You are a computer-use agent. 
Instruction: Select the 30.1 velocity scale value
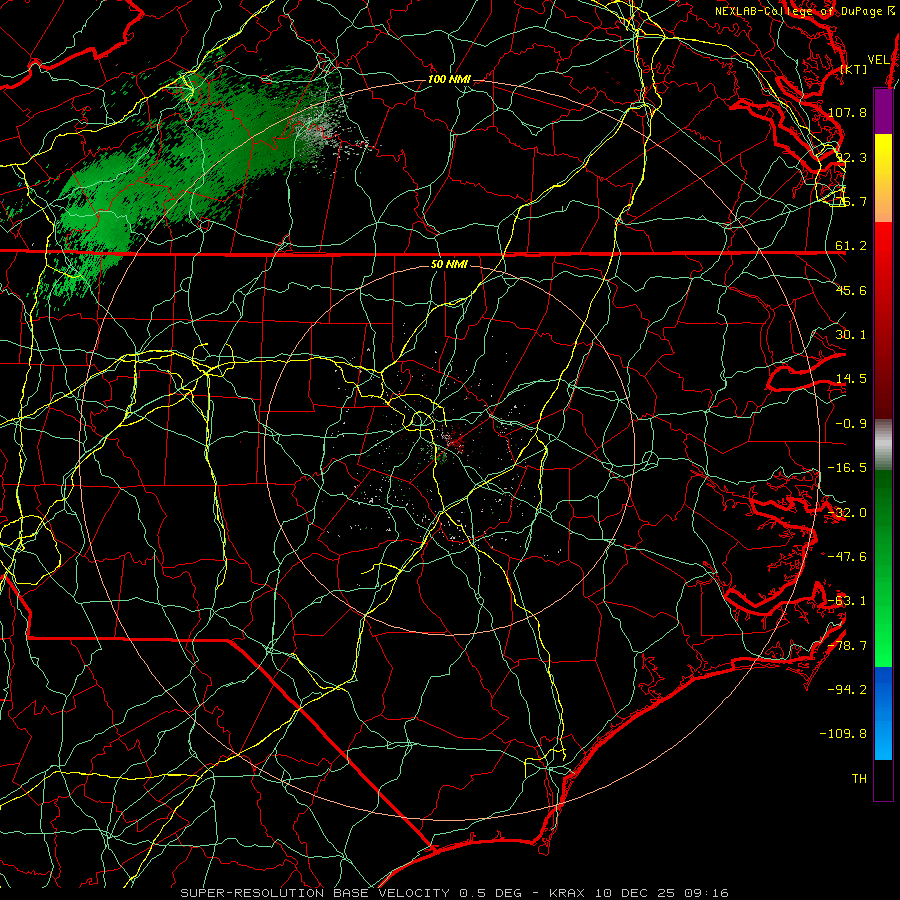coord(851,335)
